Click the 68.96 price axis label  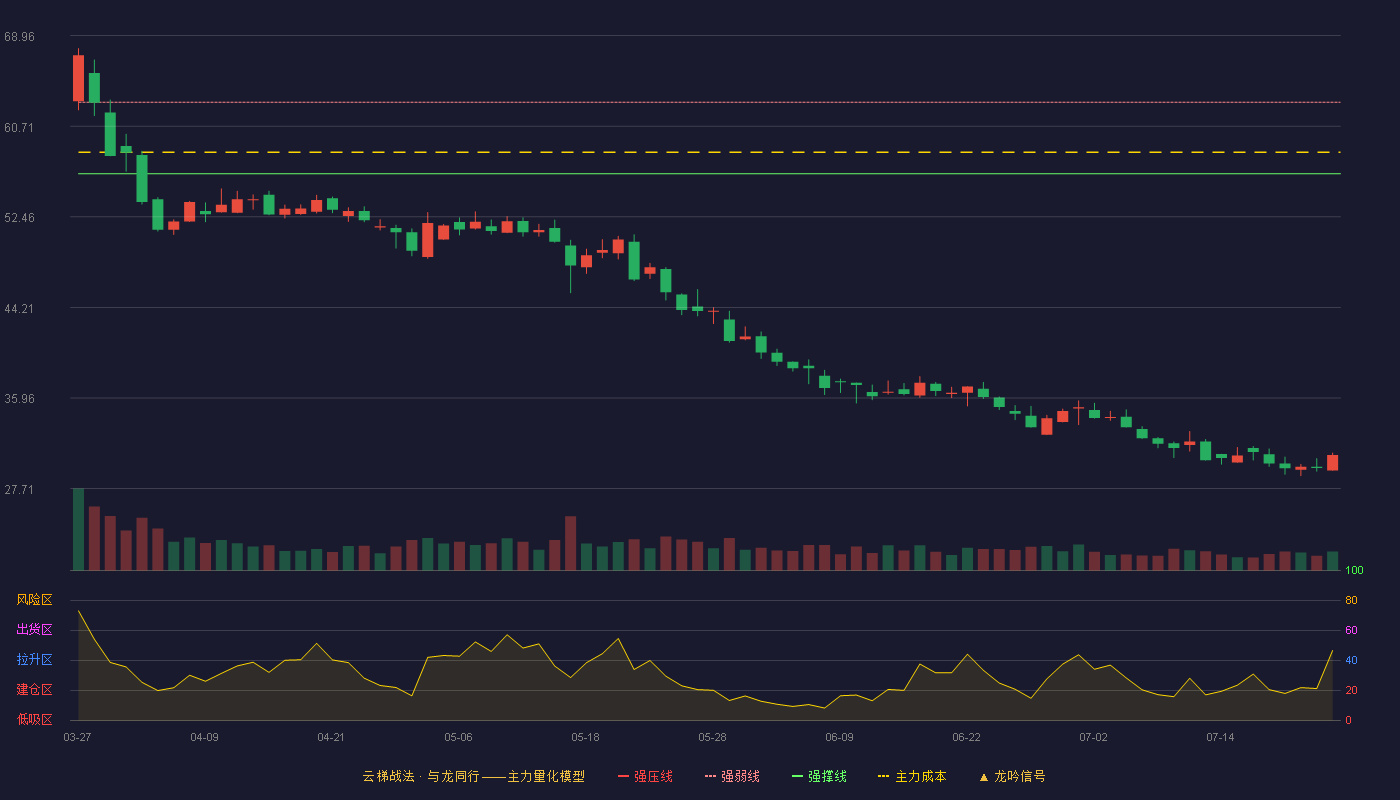[19, 37]
